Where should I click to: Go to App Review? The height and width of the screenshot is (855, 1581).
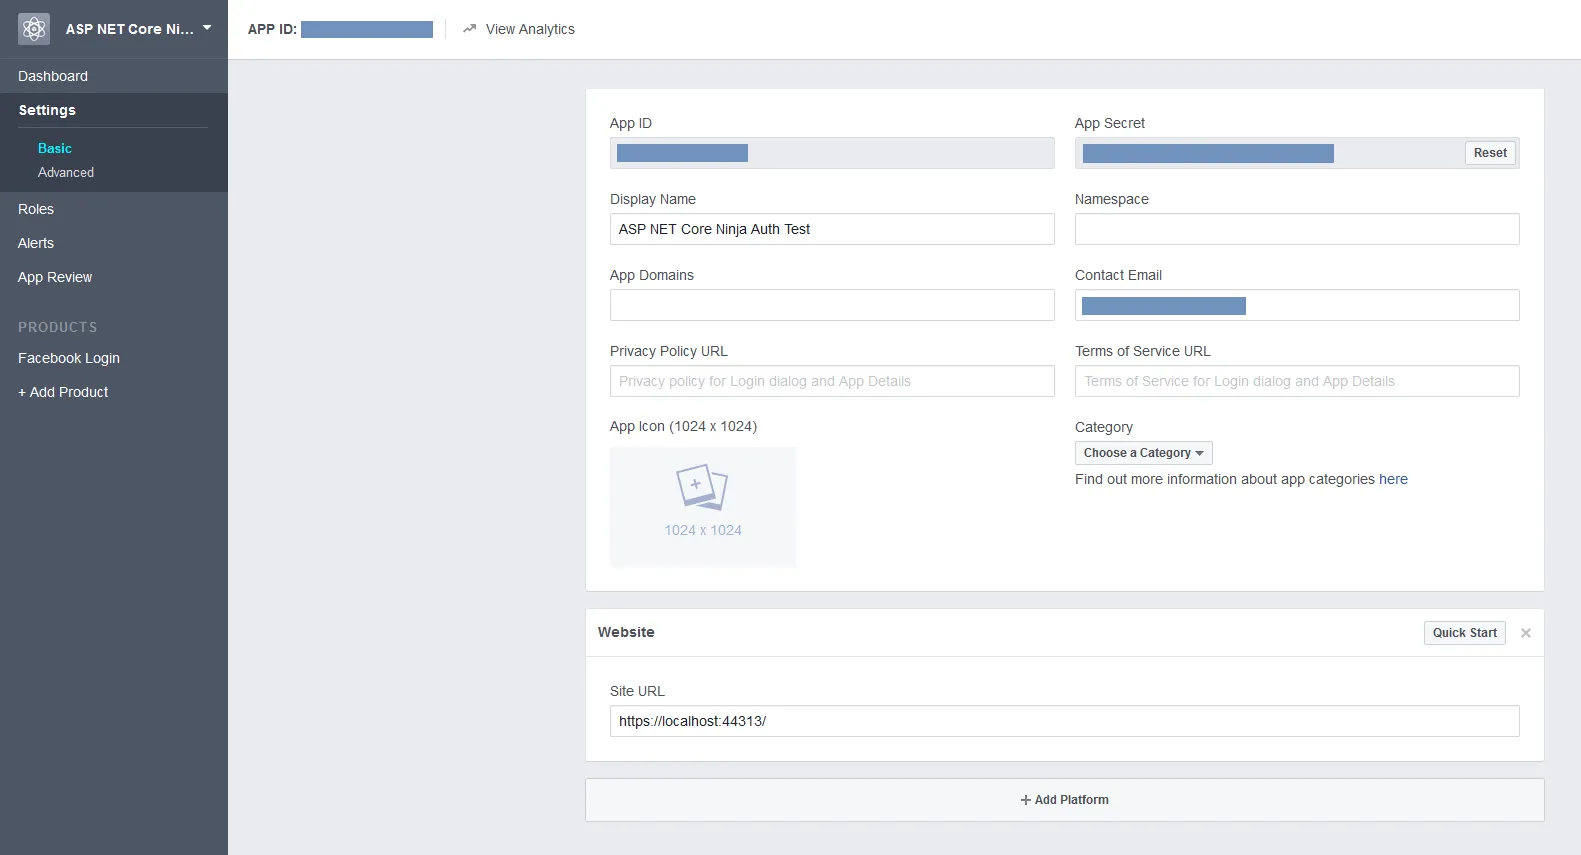pos(55,277)
